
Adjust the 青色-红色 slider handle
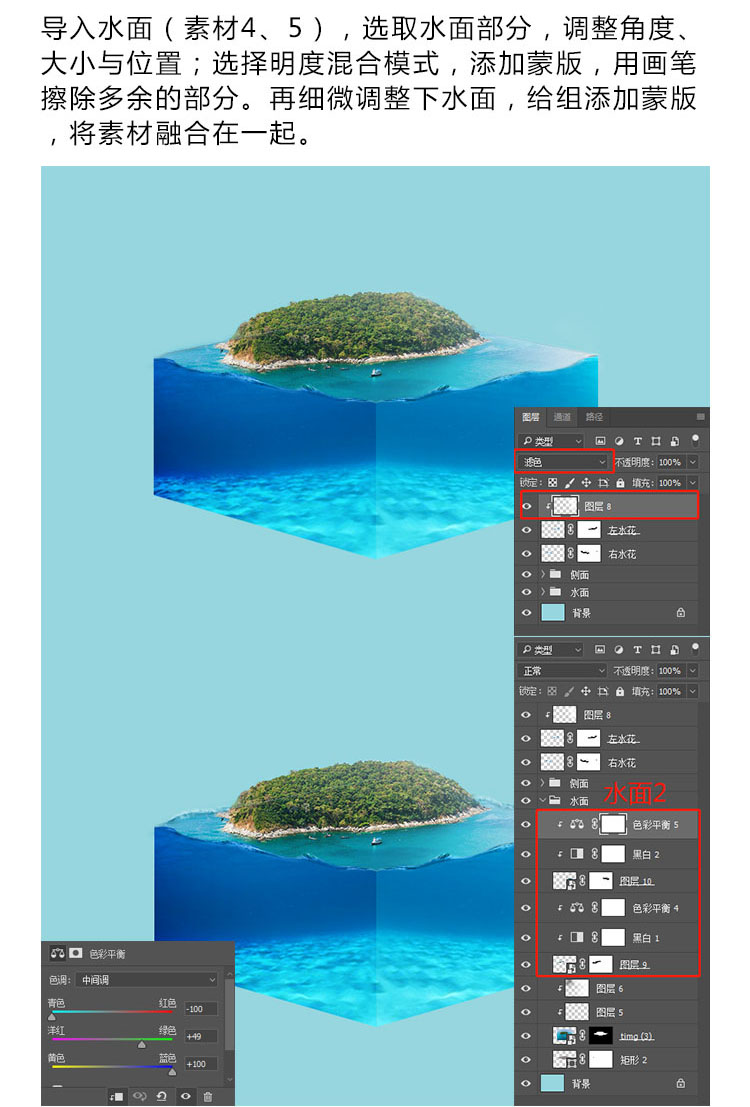pyautogui.click(x=52, y=1017)
